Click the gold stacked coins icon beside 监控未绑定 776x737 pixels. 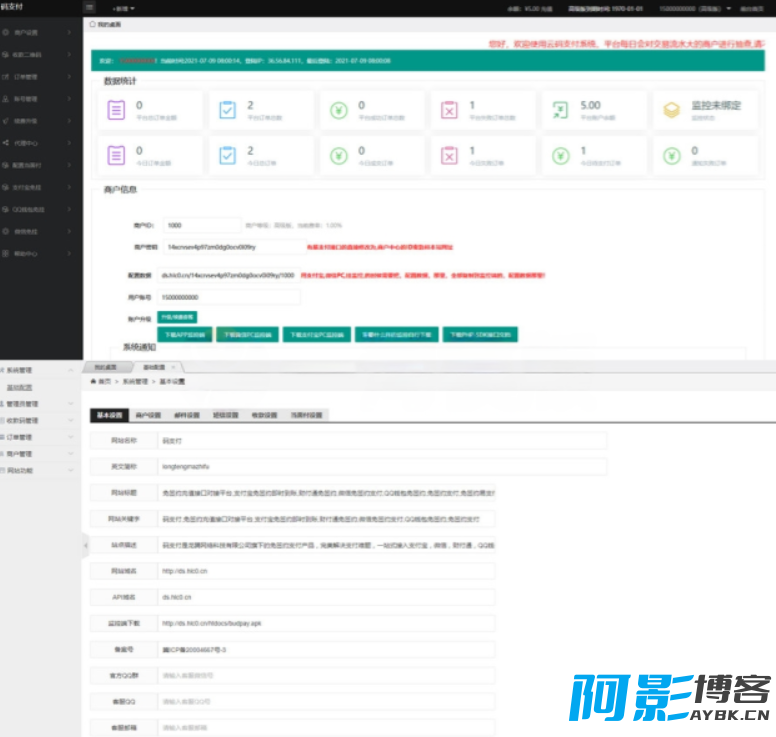[672, 110]
